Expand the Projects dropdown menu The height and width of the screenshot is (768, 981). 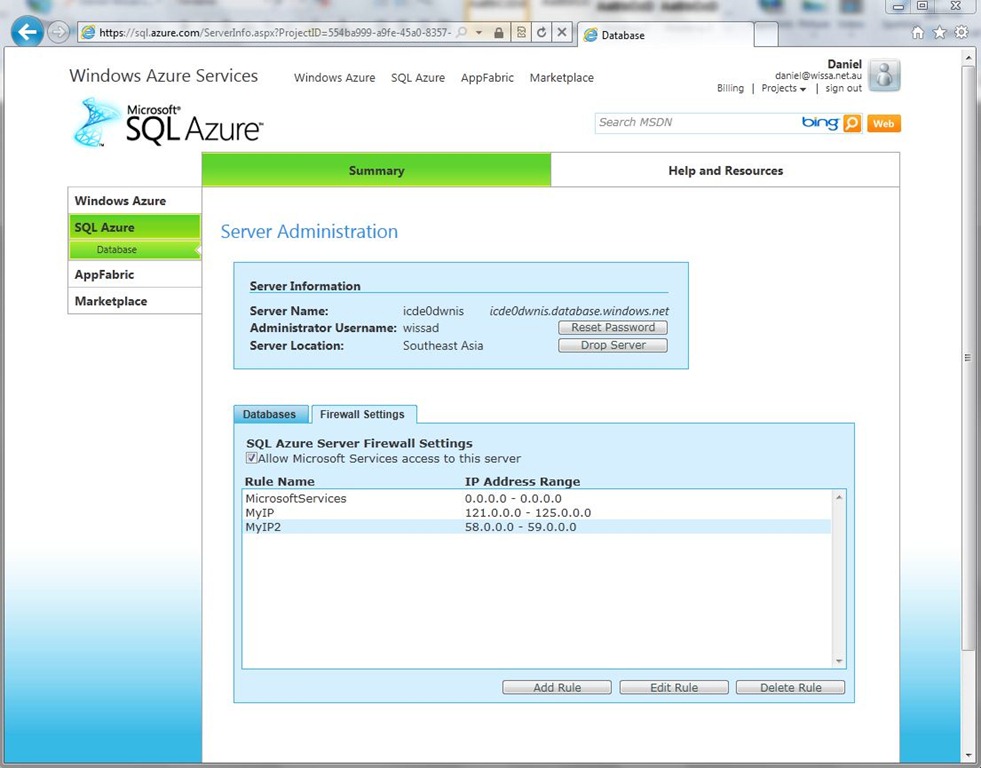pyautogui.click(x=783, y=89)
